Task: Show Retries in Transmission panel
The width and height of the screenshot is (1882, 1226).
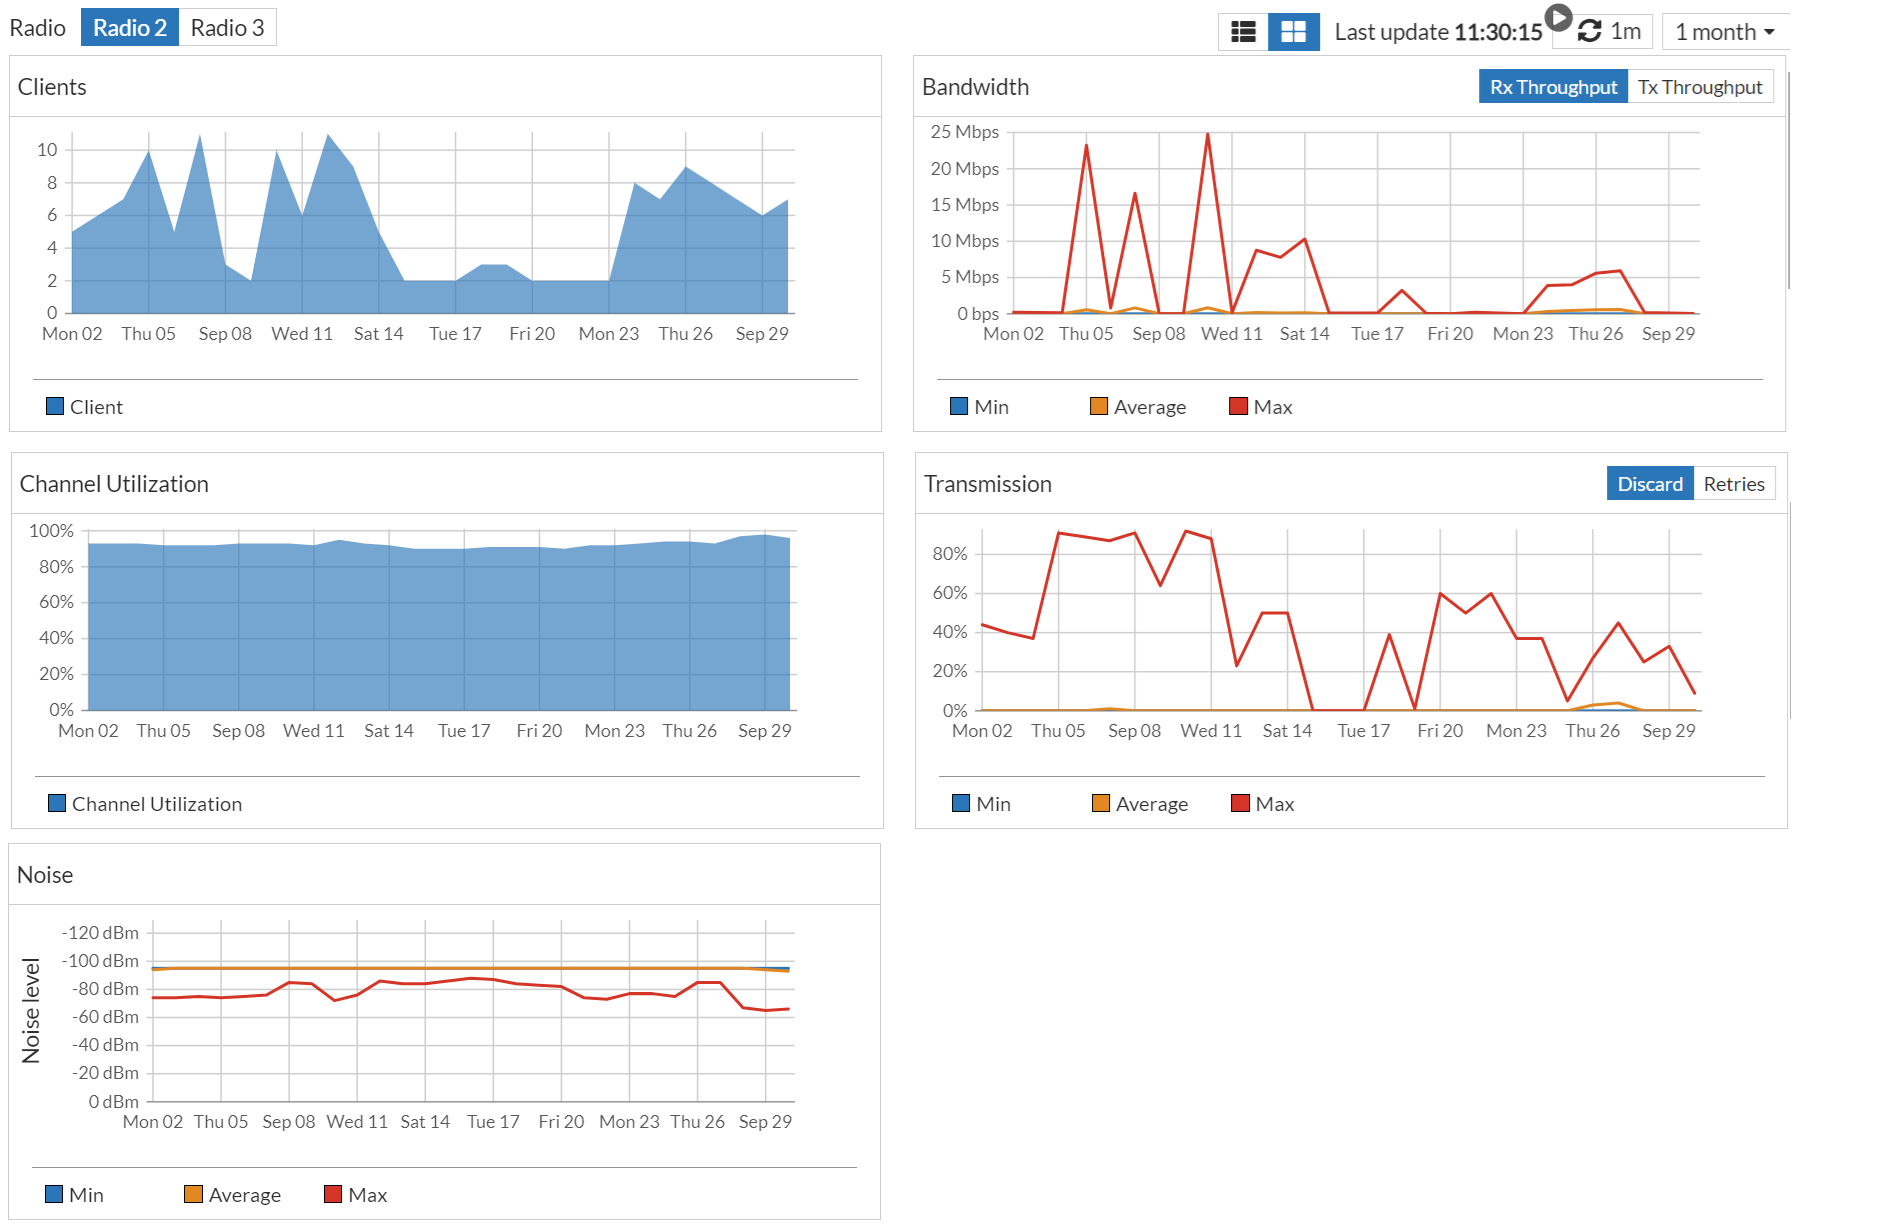Action: click(1734, 484)
